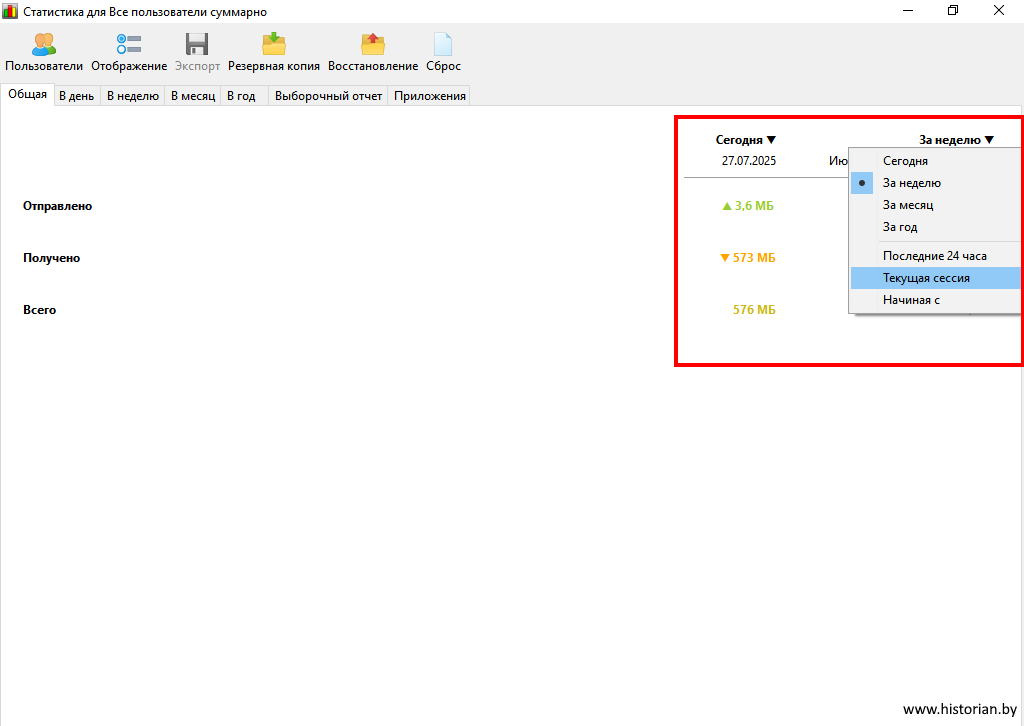Click the Восстановление restore icon
The height and width of the screenshot is (726, 1024).
pos(373,45)
